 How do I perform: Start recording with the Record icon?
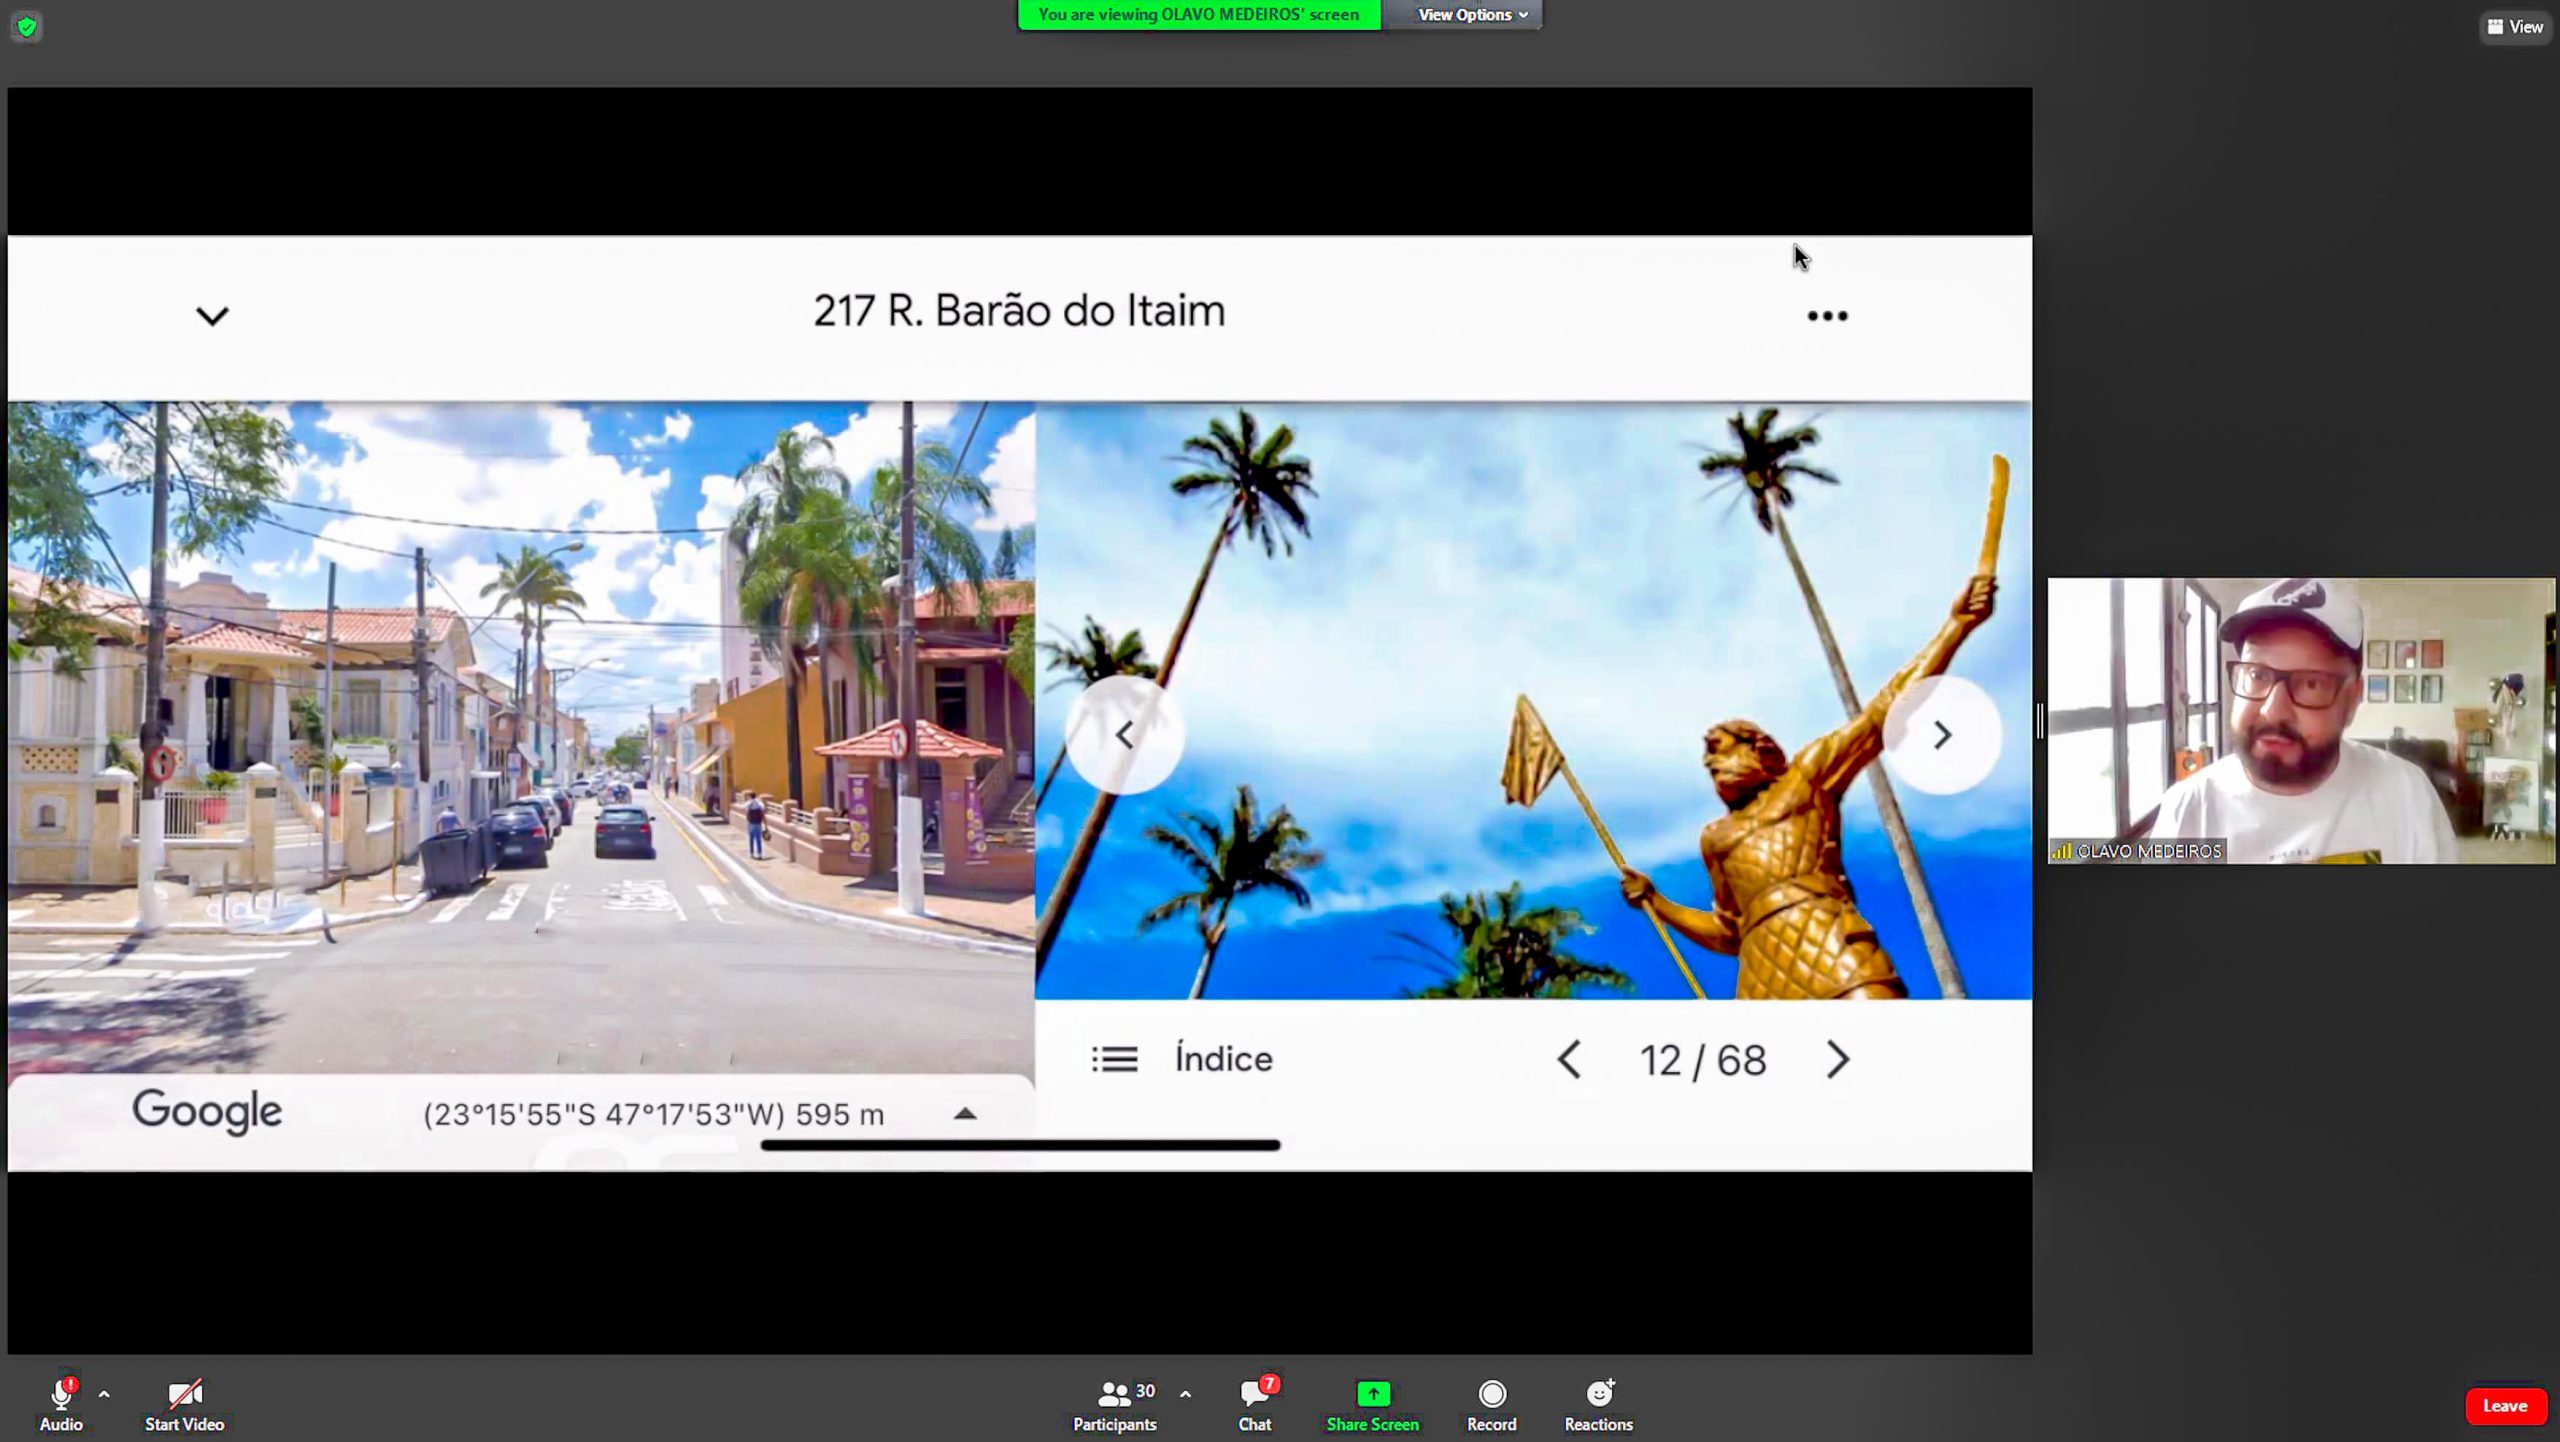(1491, 1395)
